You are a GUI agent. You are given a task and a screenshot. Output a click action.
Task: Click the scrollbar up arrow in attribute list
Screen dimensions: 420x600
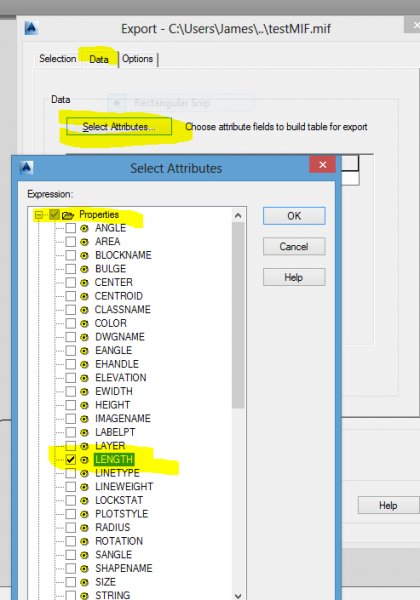coord(238,215)
